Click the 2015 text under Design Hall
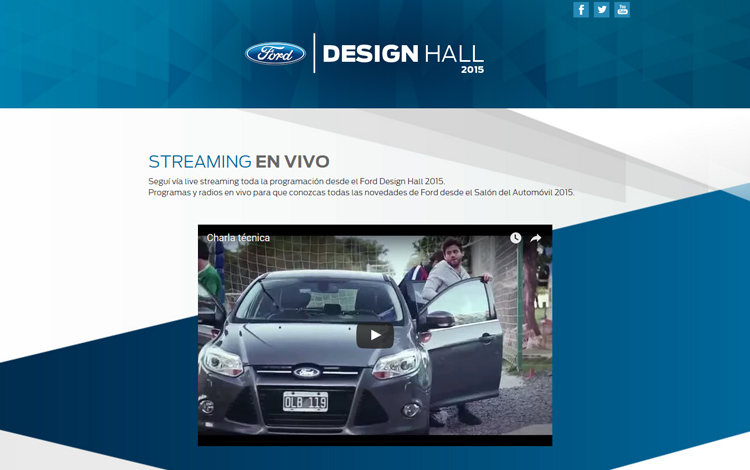 (x=472, y=70)
